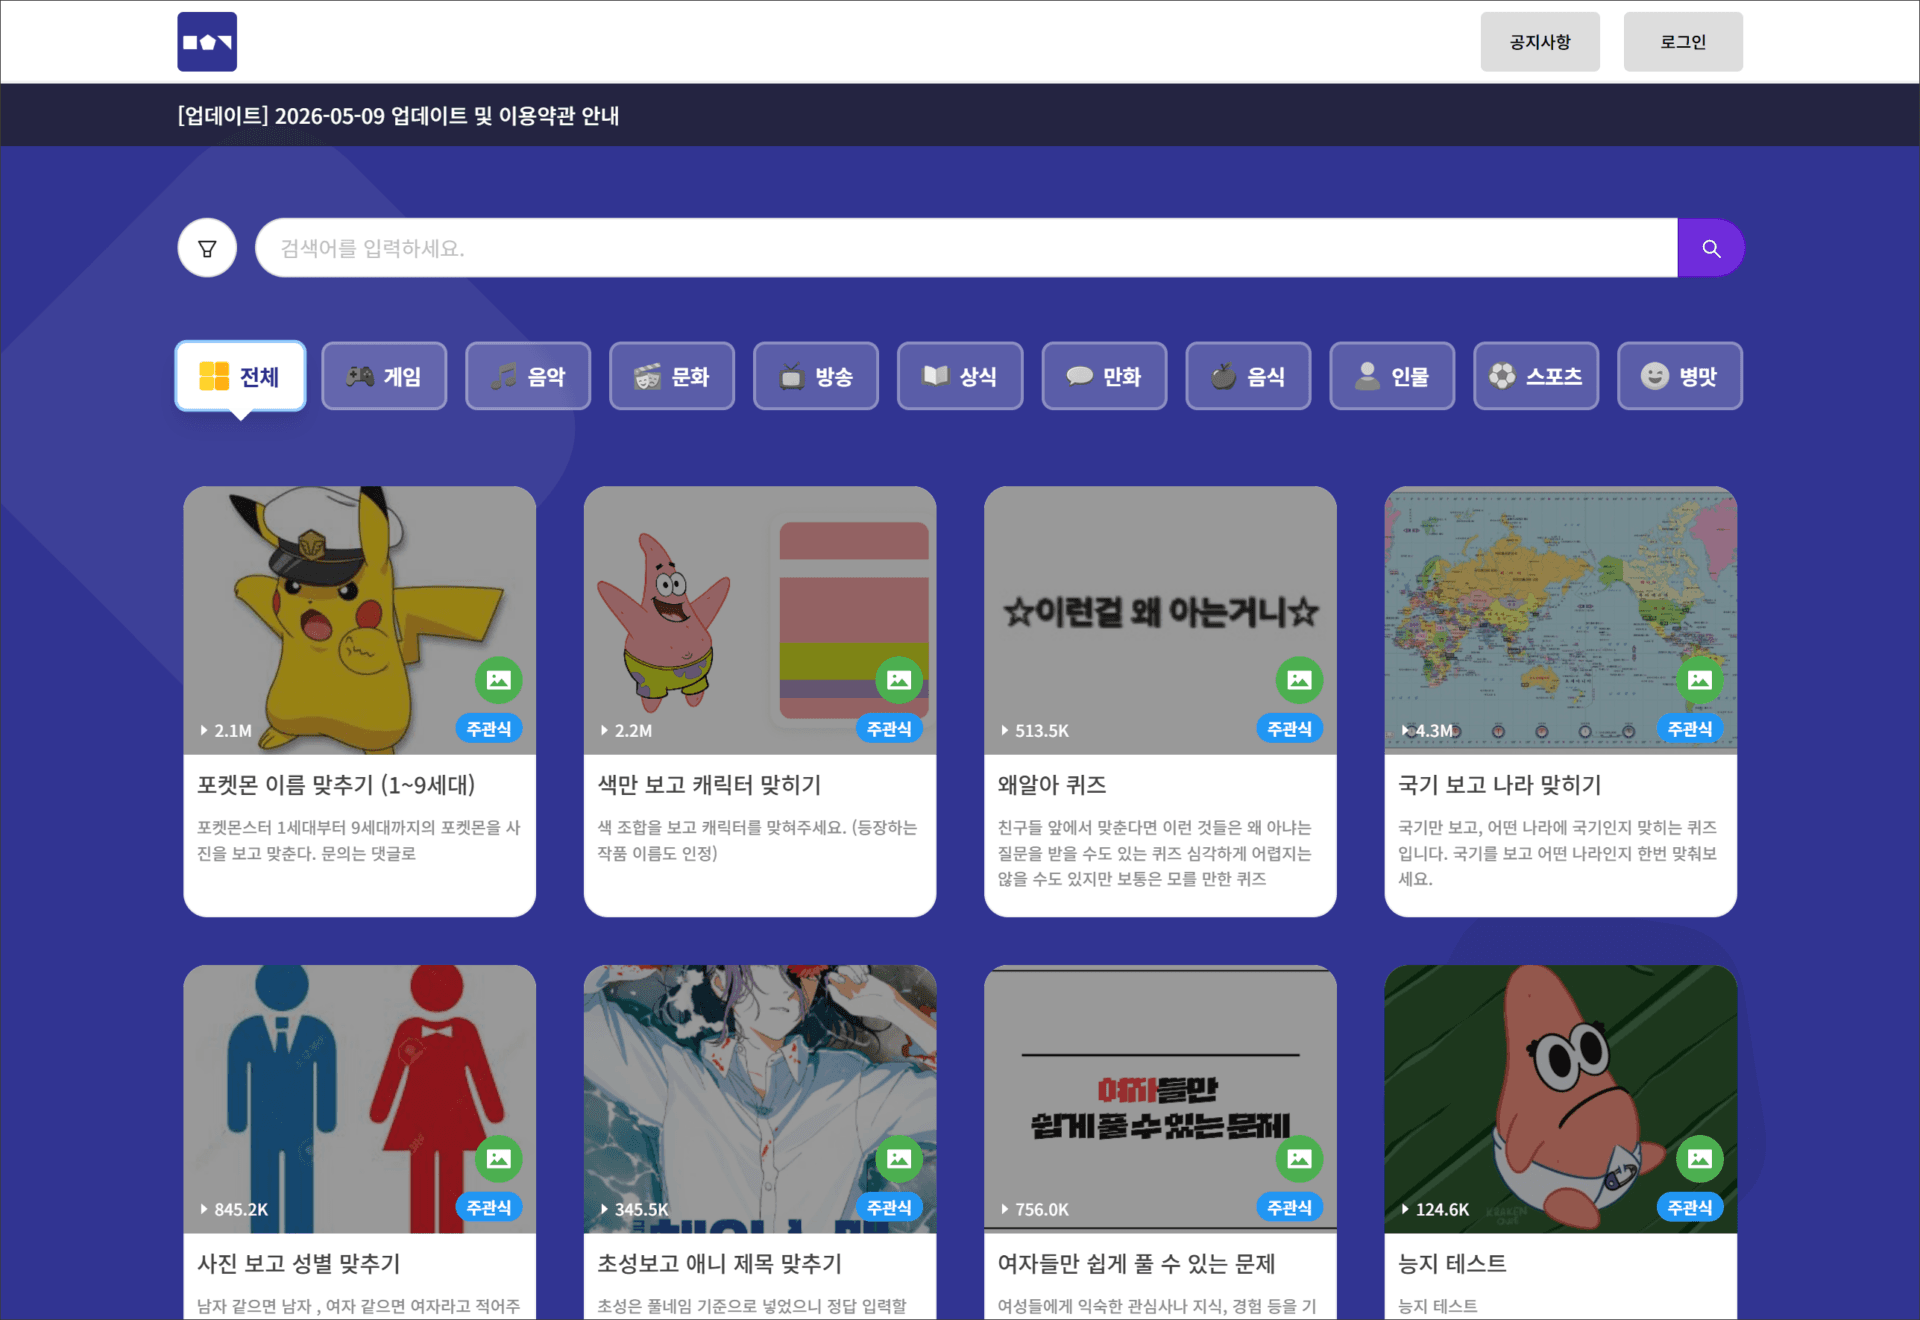Click 주관식 badge on 여자들만 쉽게 풀 수 있는 문제 card

[x=1290, y=1208]
